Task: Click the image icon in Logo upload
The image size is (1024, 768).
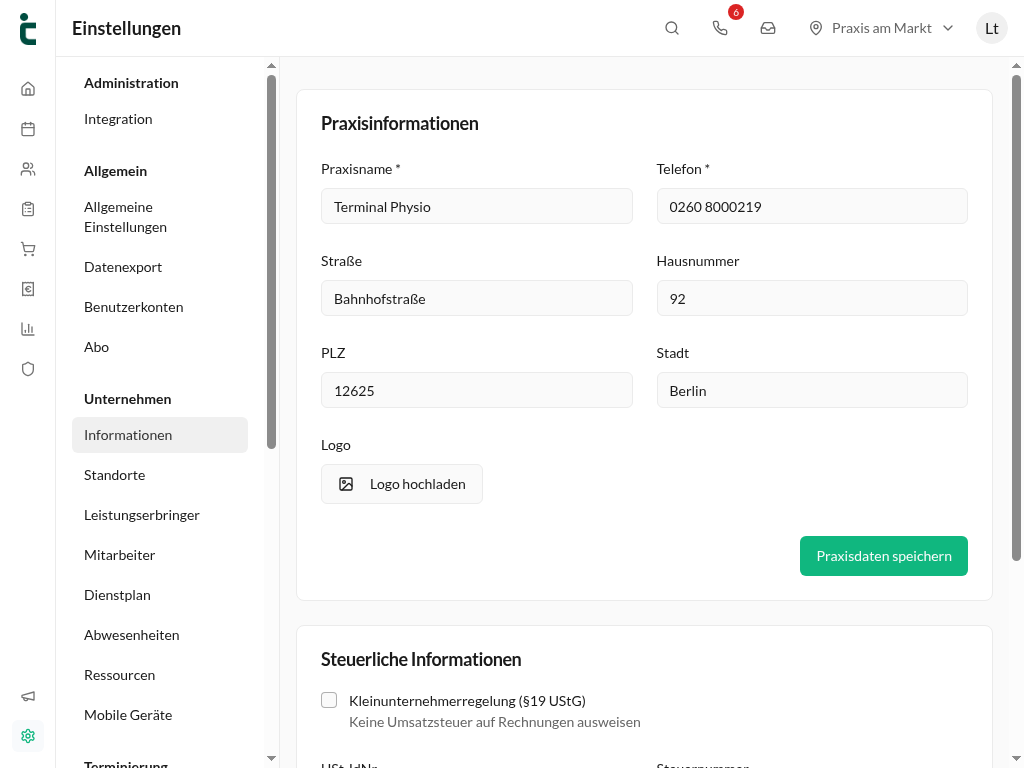Action: 346,484
